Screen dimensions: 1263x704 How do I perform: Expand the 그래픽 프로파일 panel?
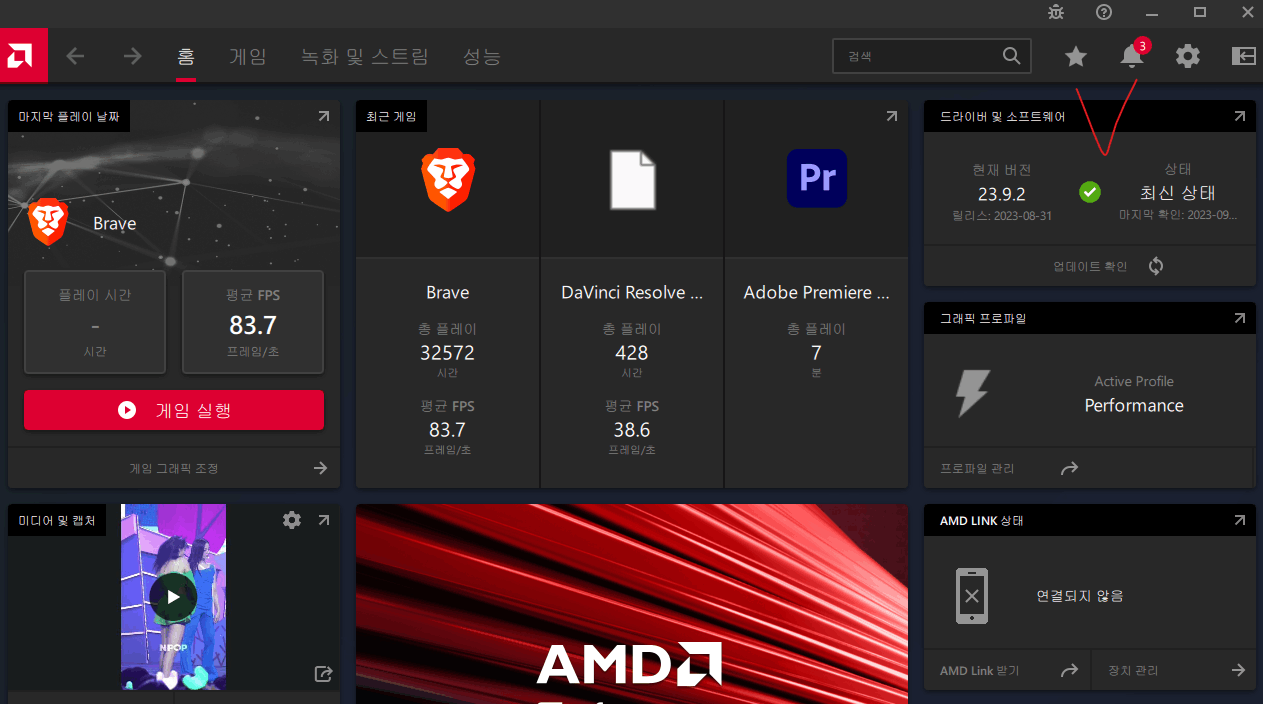click(x=1239, y=319)
